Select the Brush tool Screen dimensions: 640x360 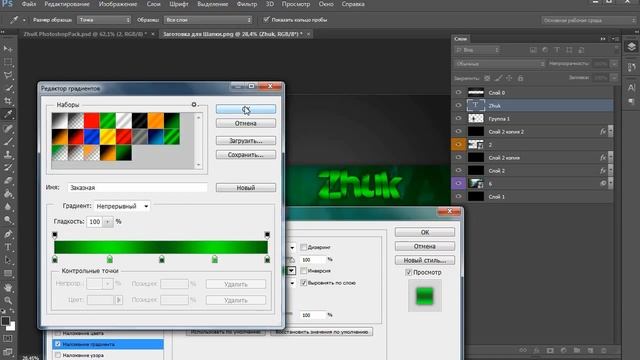click(x=8, y=141)
